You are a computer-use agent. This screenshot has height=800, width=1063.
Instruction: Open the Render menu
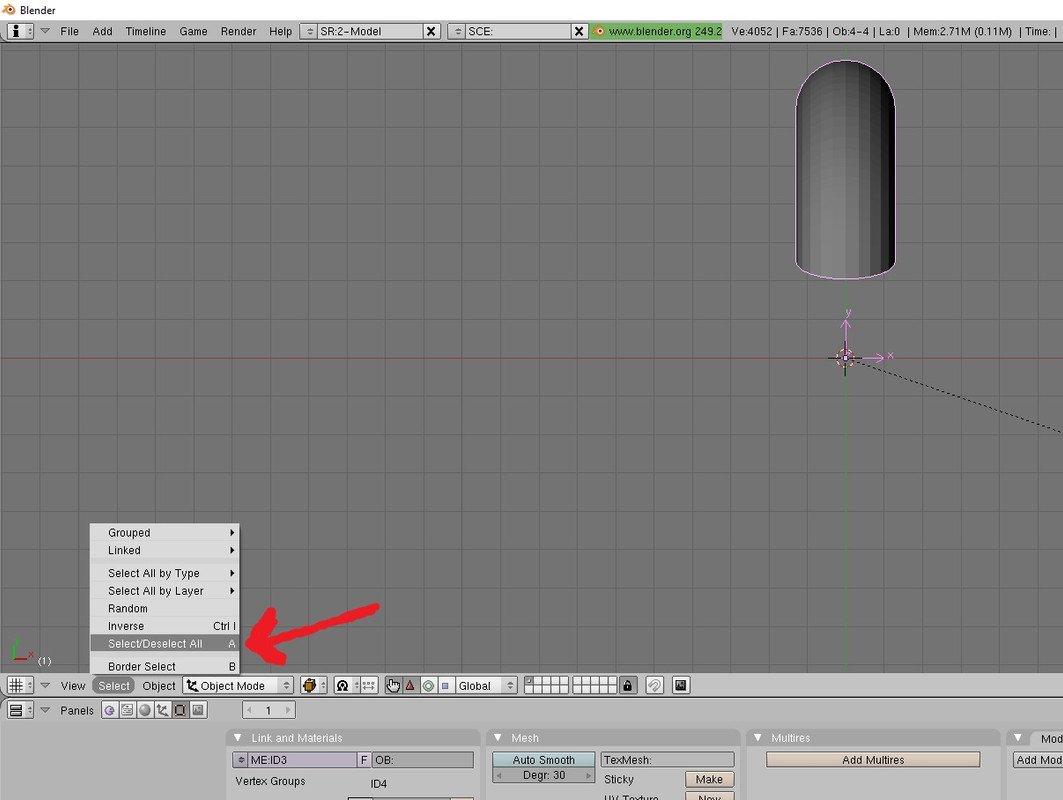(238, 31)
